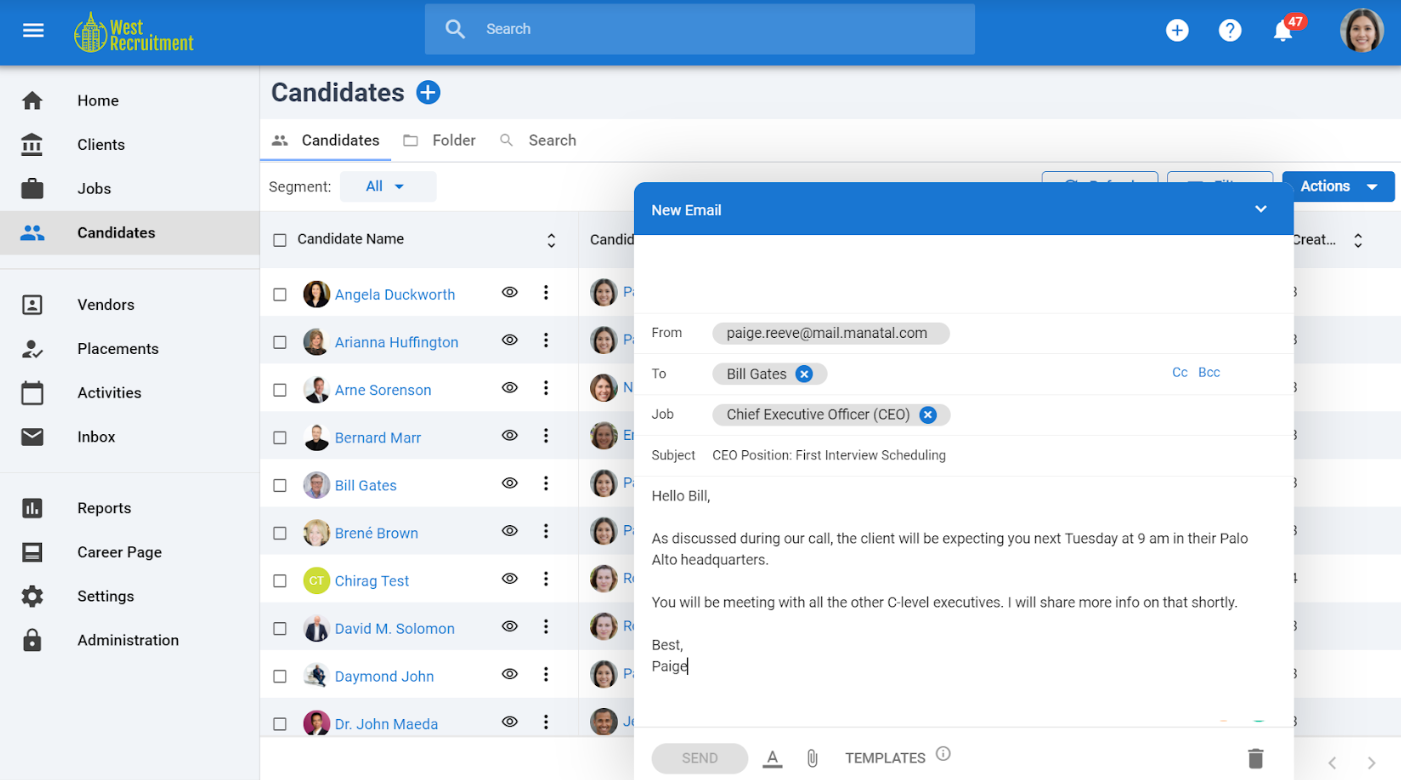Open more options for Chirag Test
The width and height of the screenshot is (1401, 780).
(546, 579)
